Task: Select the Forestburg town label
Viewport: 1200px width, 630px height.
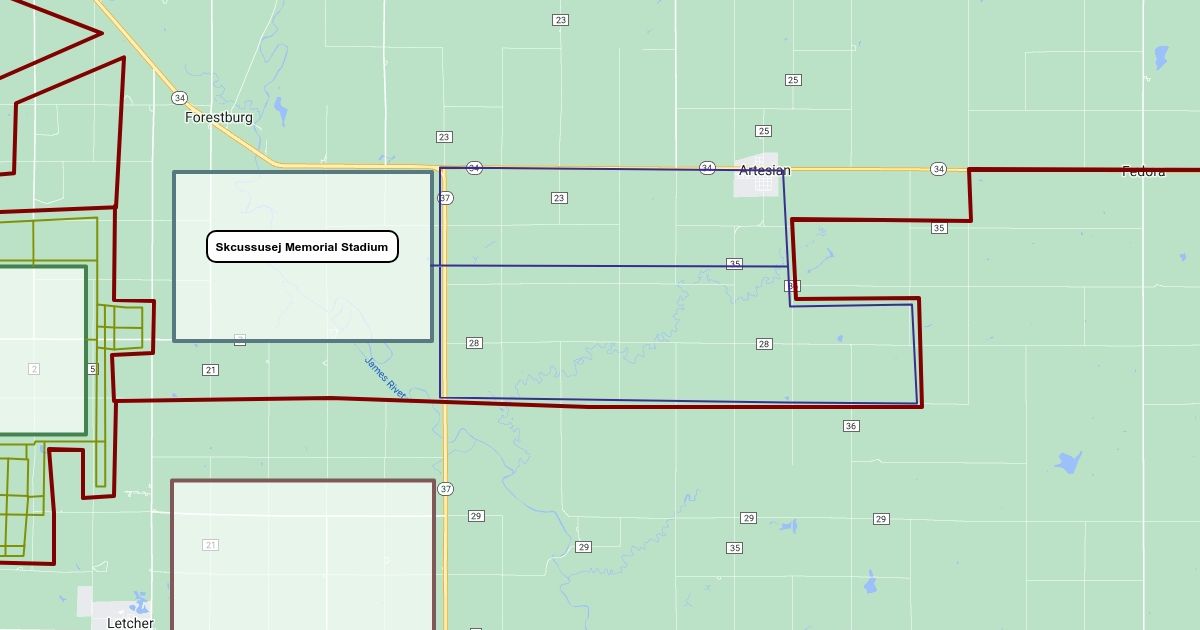Action: click(x=219, y=117)
